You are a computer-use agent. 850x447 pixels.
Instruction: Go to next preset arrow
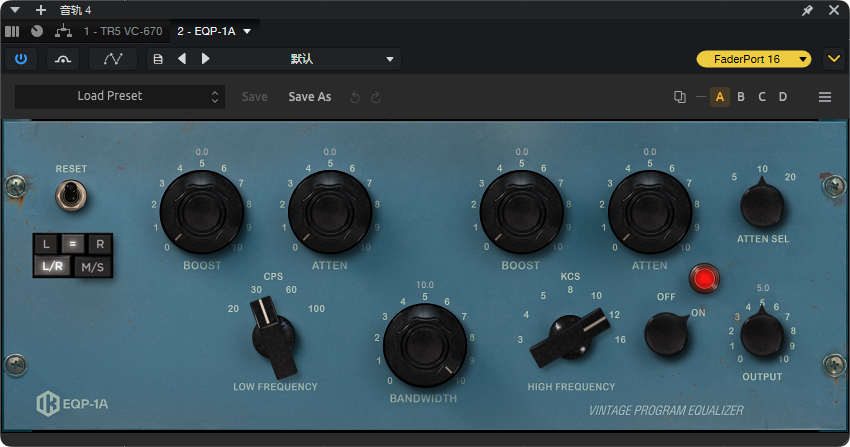[205, 59]
